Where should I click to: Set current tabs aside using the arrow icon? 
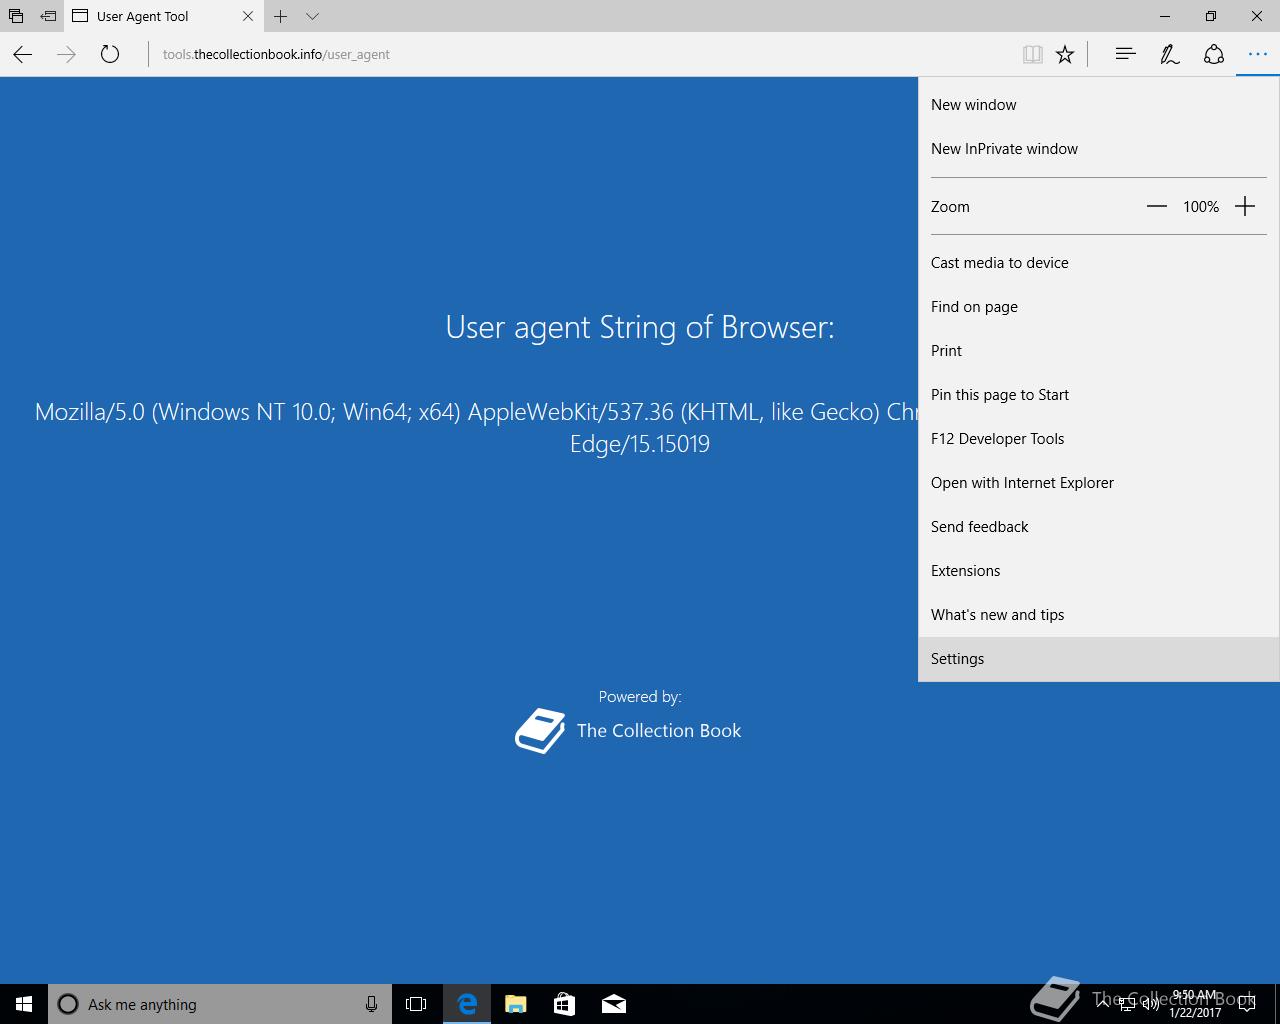[48, 16]
